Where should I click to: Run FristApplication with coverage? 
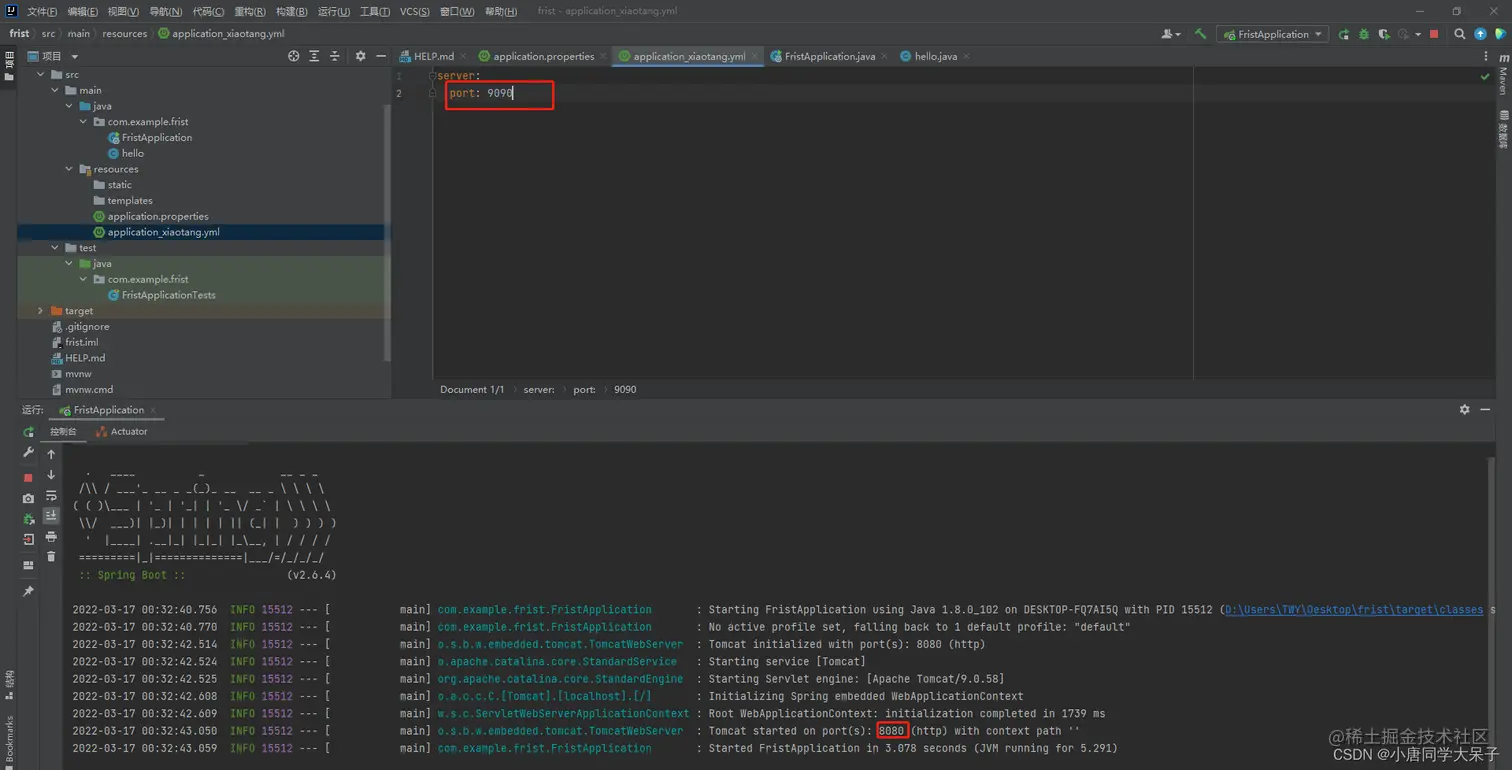pos(1384,34)
